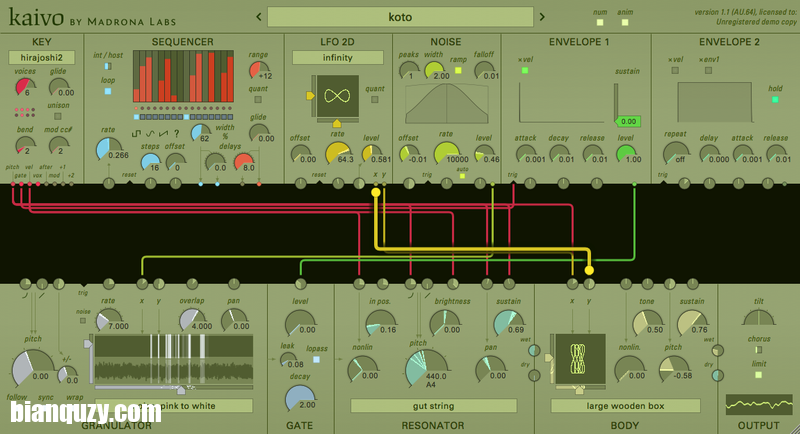Enable the KEY unison checkbox
Image resolution: width=800 pixels, height=434 pixels.
[58, 116]
